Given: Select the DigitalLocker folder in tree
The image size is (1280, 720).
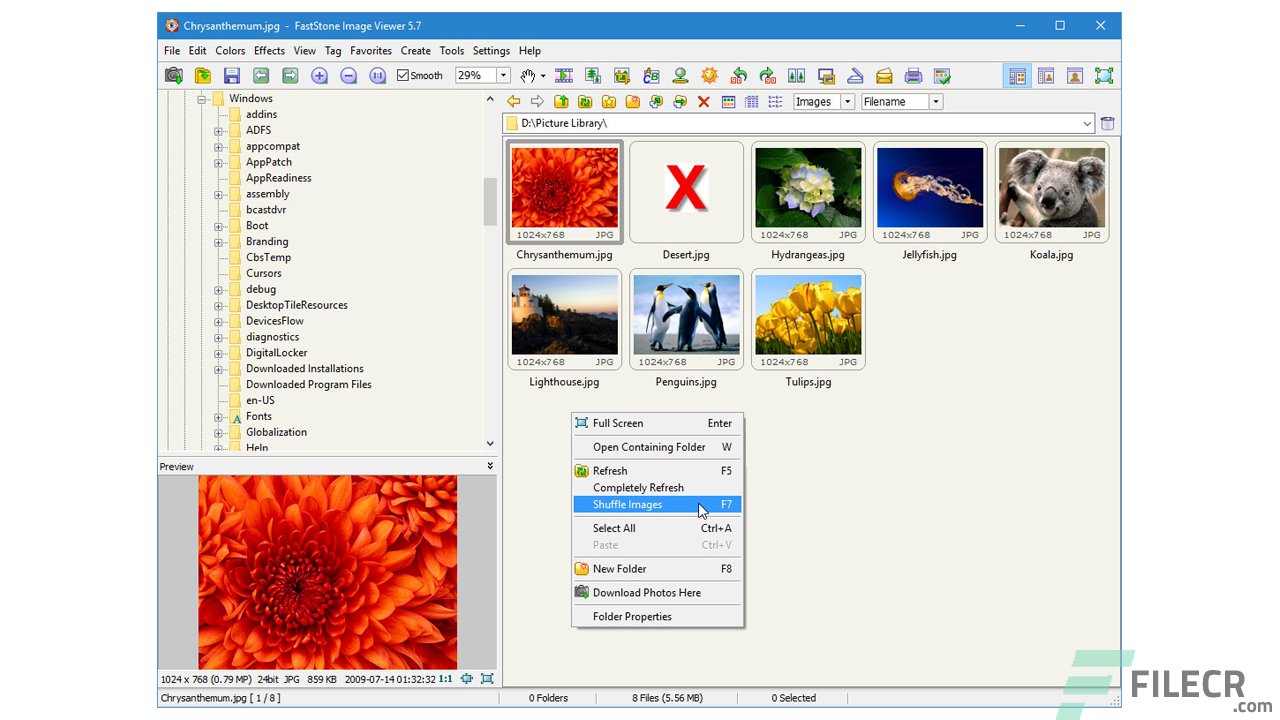Looking at the screenshot, I should pos(277,353).
